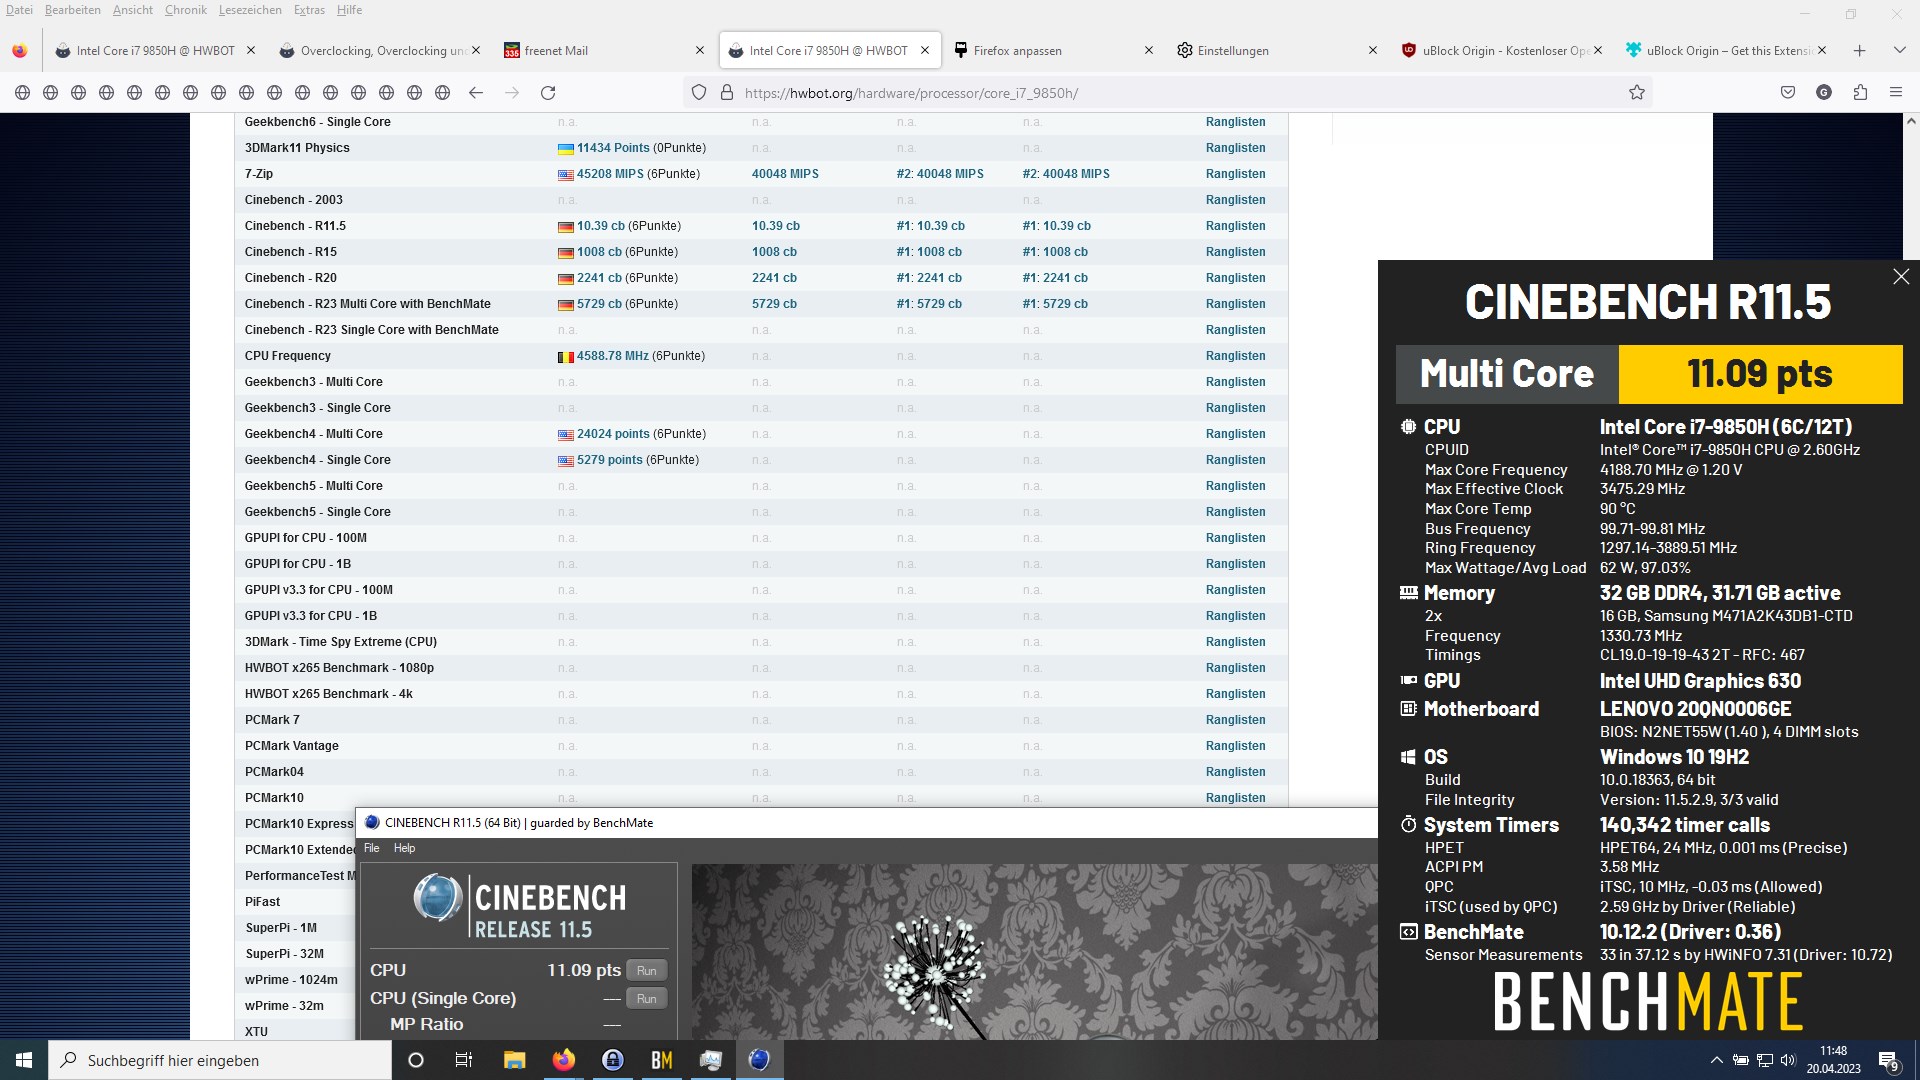
Task: Reload the page with the refresh icon
Action: pyautogui.click(x=548, y=93)
